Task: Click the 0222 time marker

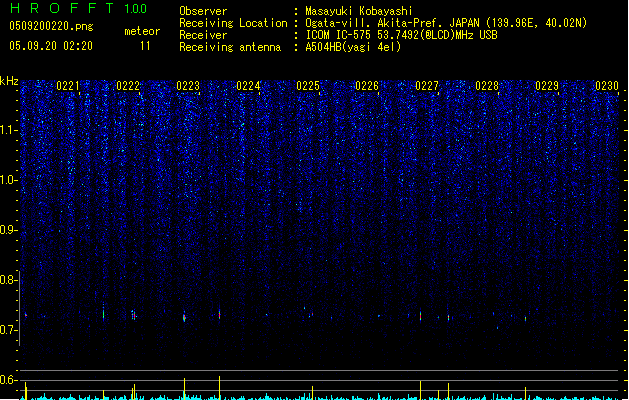Action: 128,86
